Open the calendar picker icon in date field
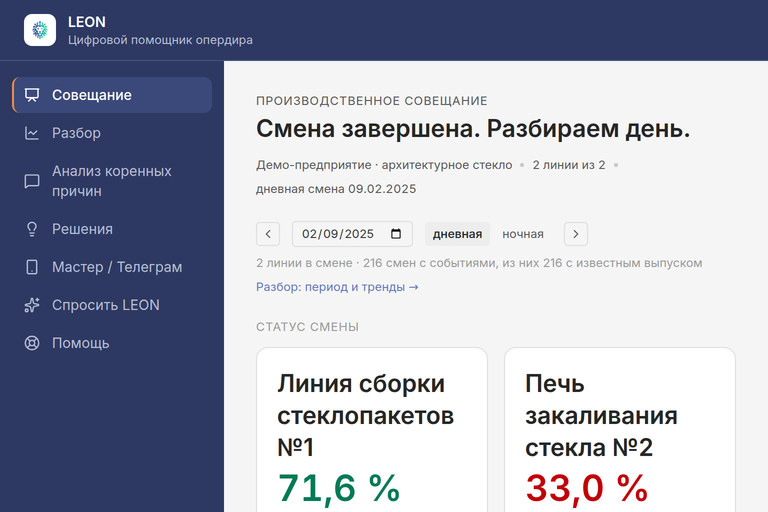 tap(396, 234)
